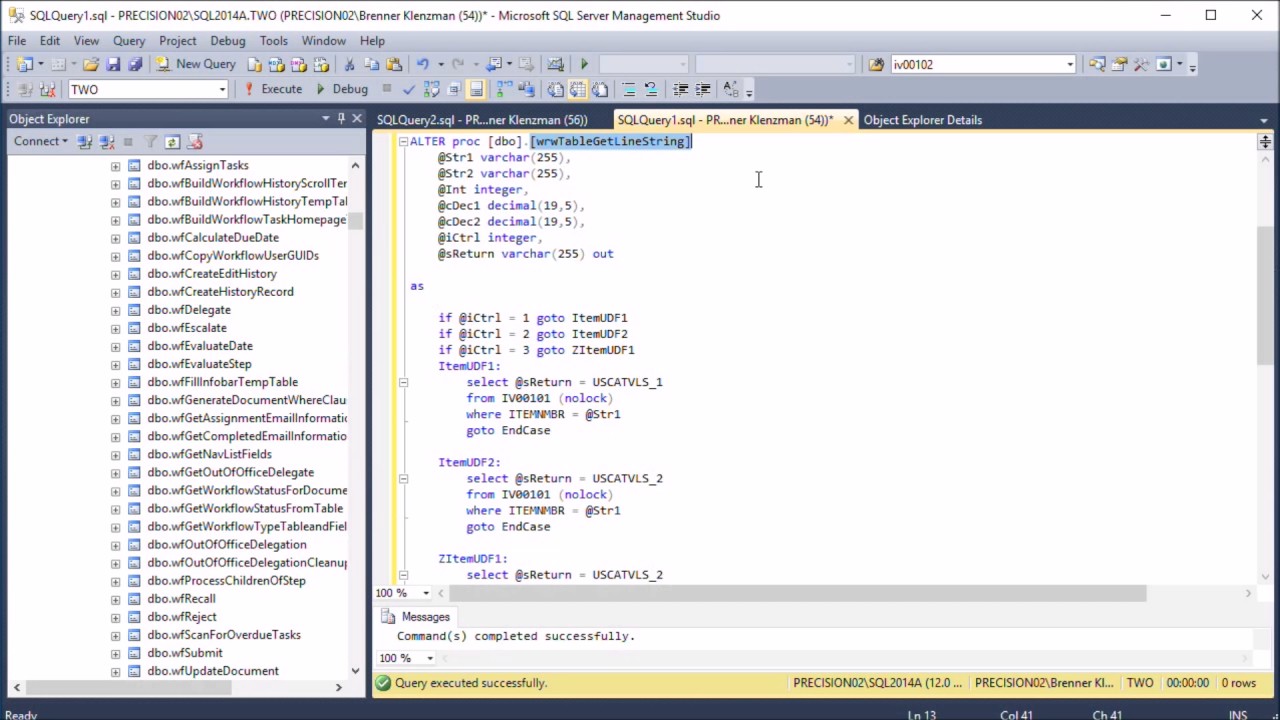Click the Change Connection icon beside the TWO database box
This screenshot has height=720, width=1280.
47,89
